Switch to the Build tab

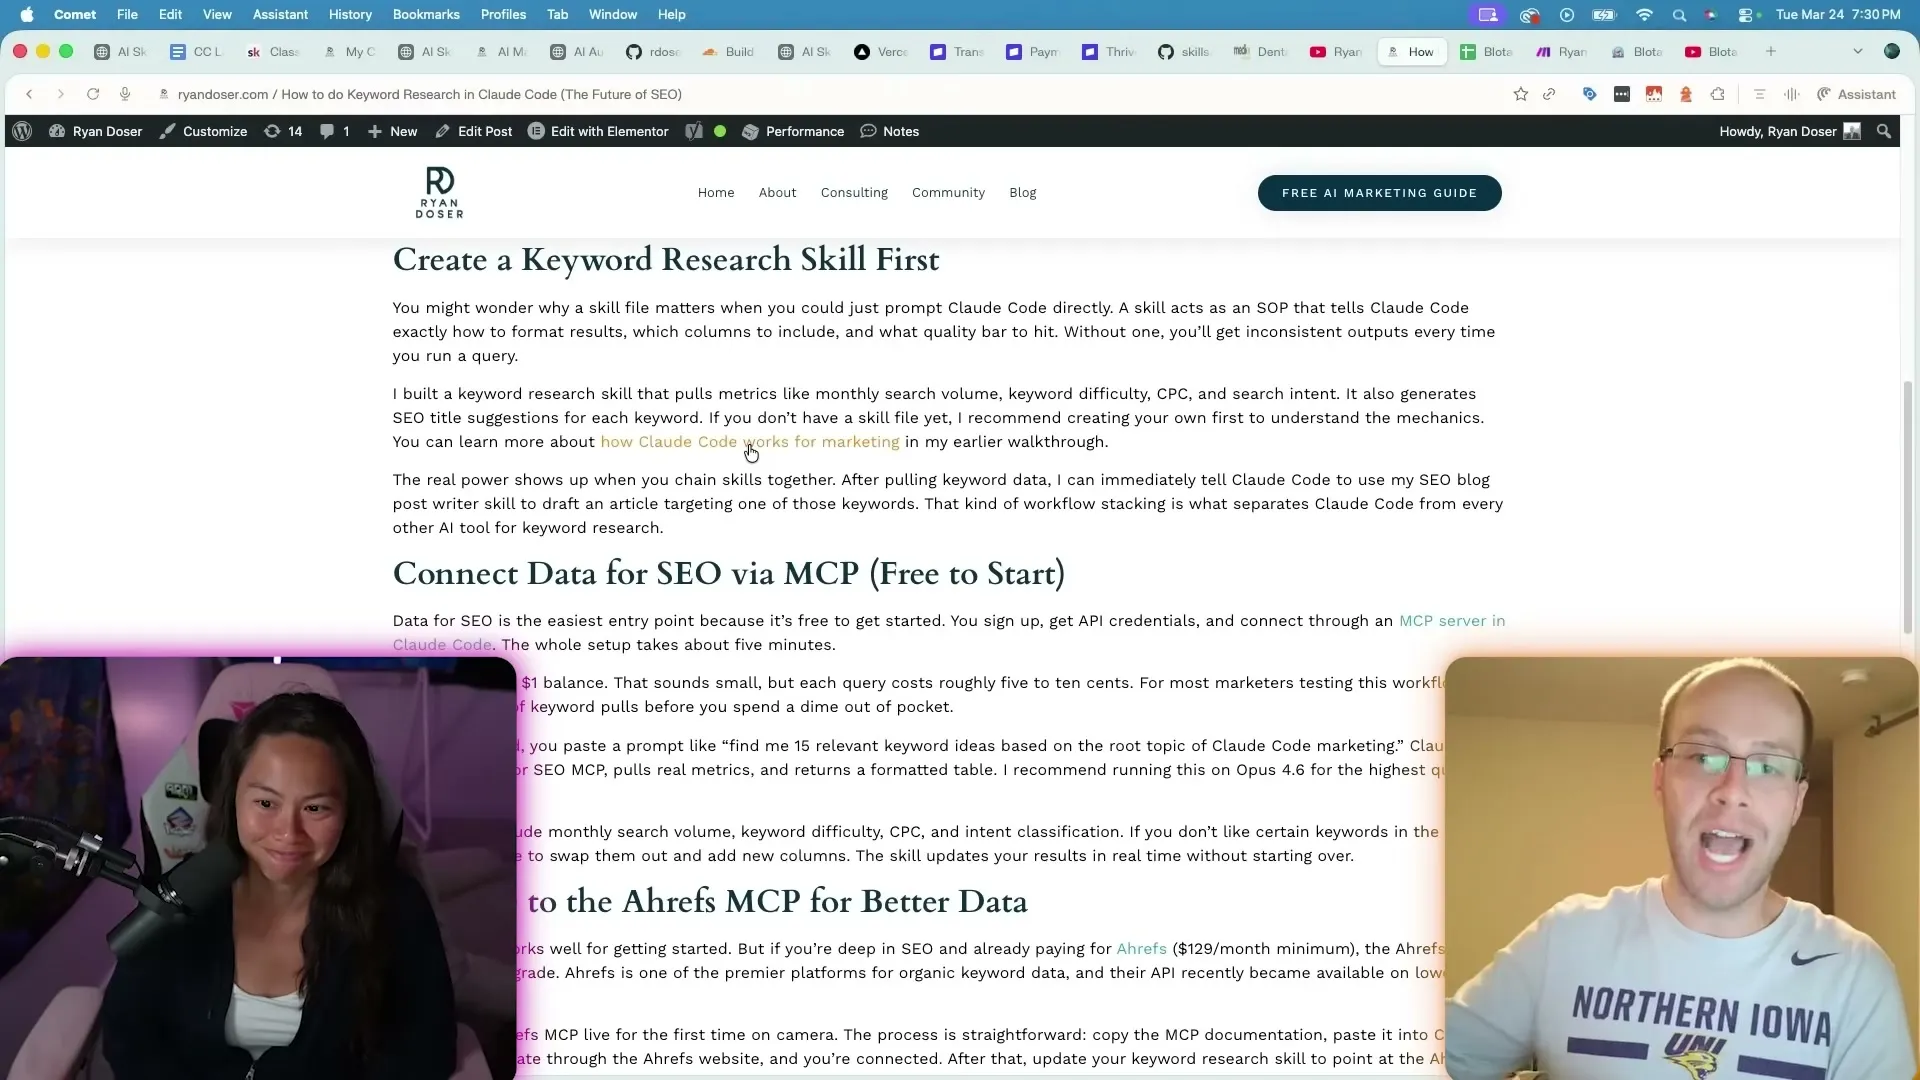[729, 52]
